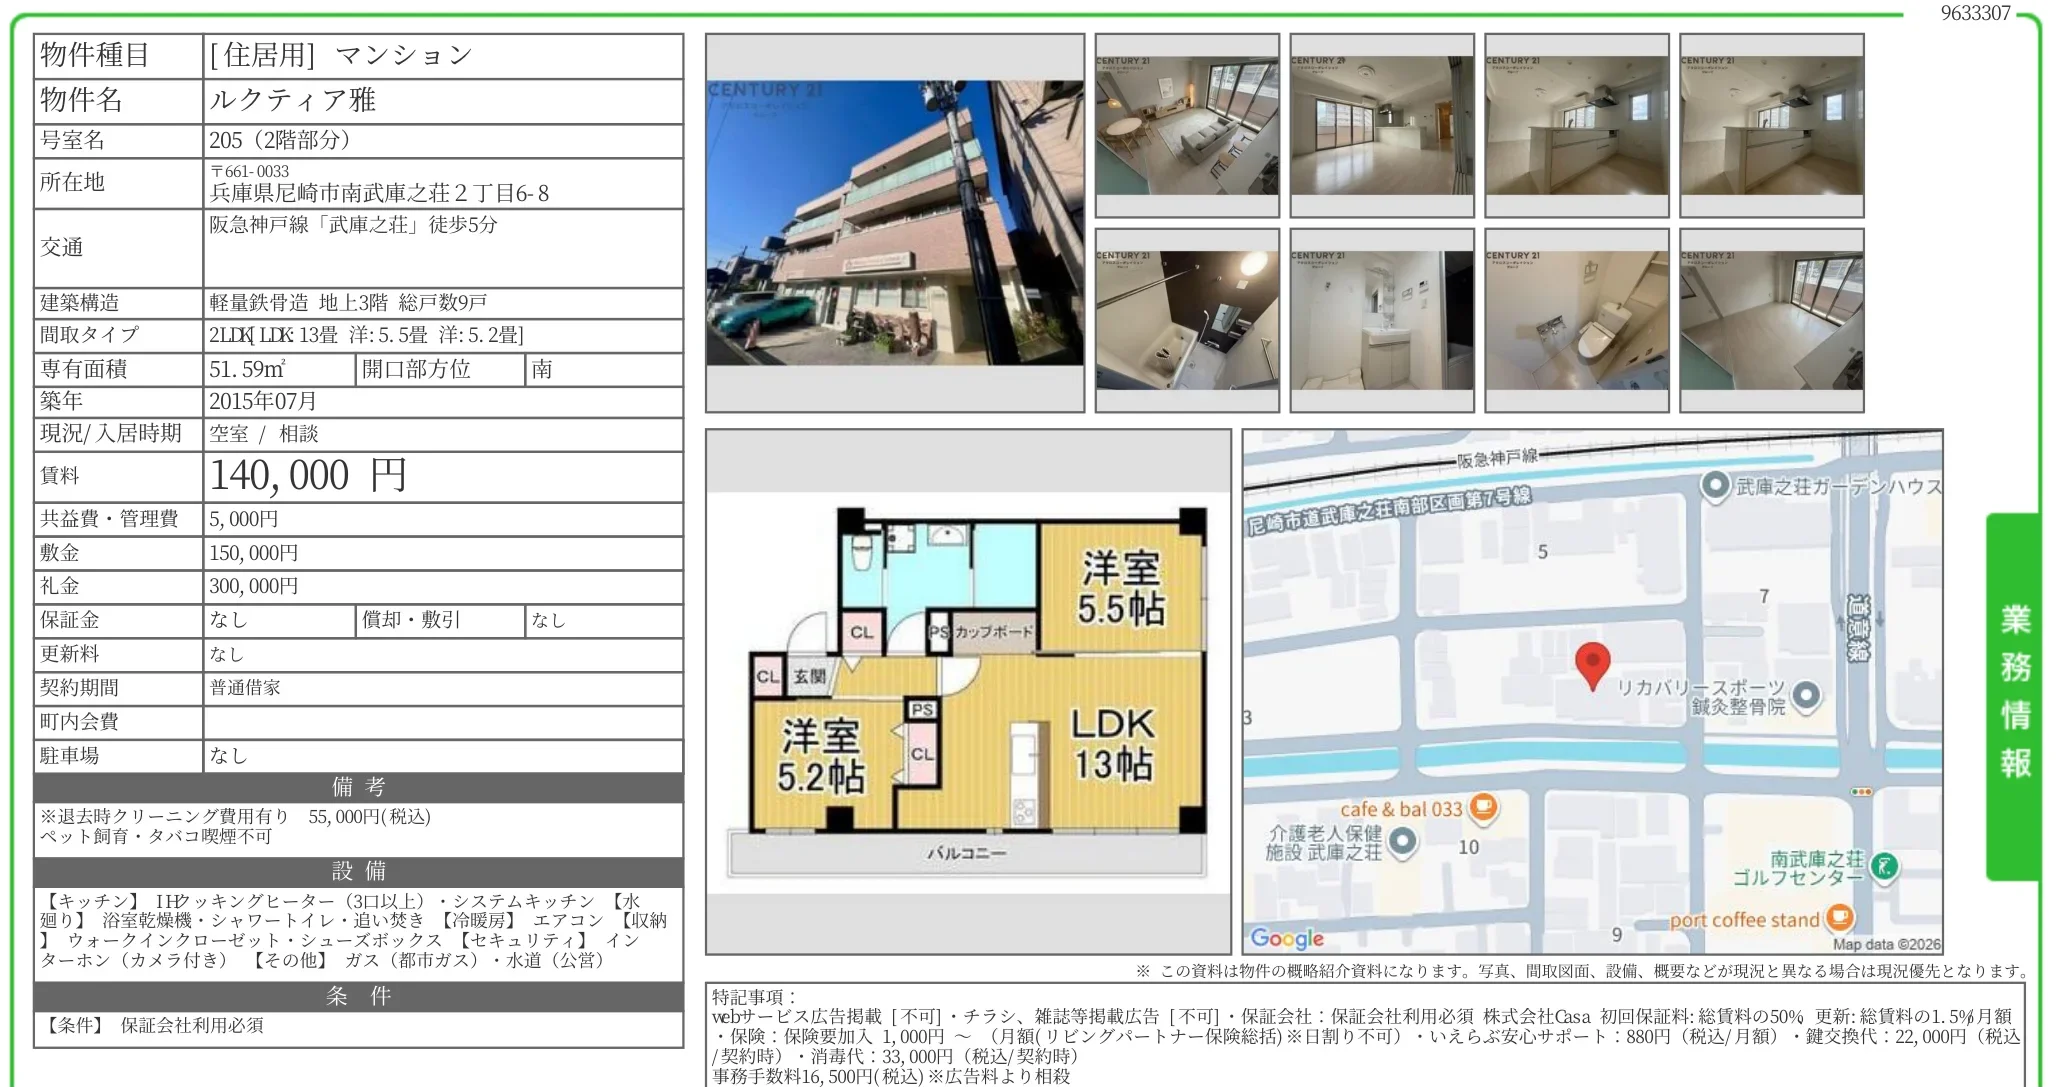Click the 介護老人保健施設 武庫之荘 marker icon

pyautogui.click(x=1403, y=842)
